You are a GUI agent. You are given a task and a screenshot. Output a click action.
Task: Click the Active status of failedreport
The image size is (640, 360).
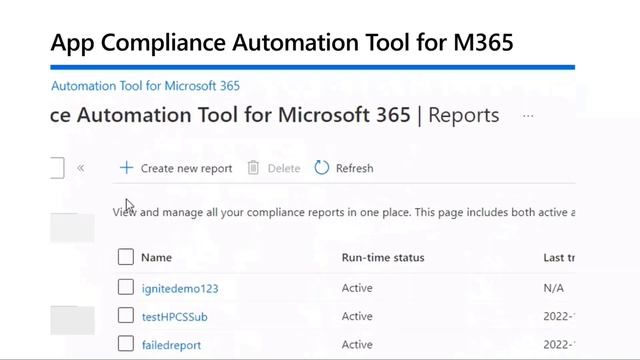coord(357,344)
